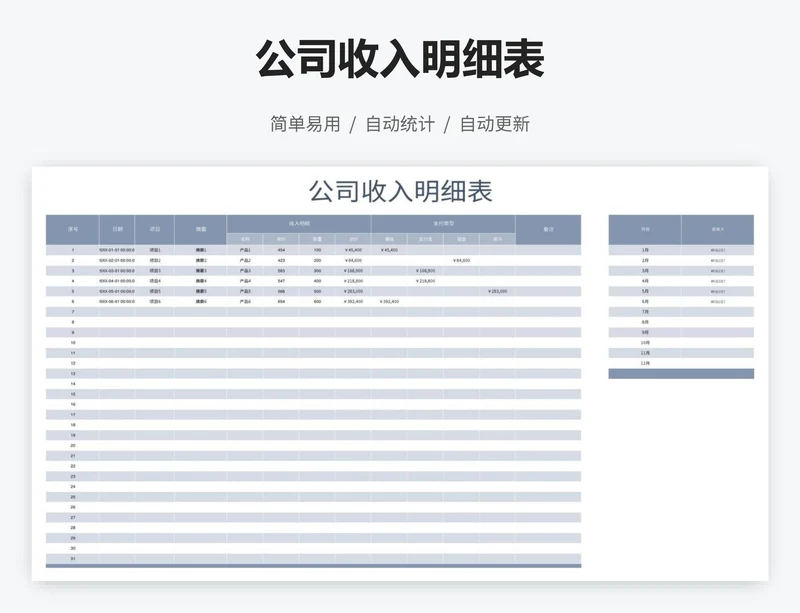Click the 9月 row in summary table
This screenshot has width=800, height=613.
pos(681,332)
